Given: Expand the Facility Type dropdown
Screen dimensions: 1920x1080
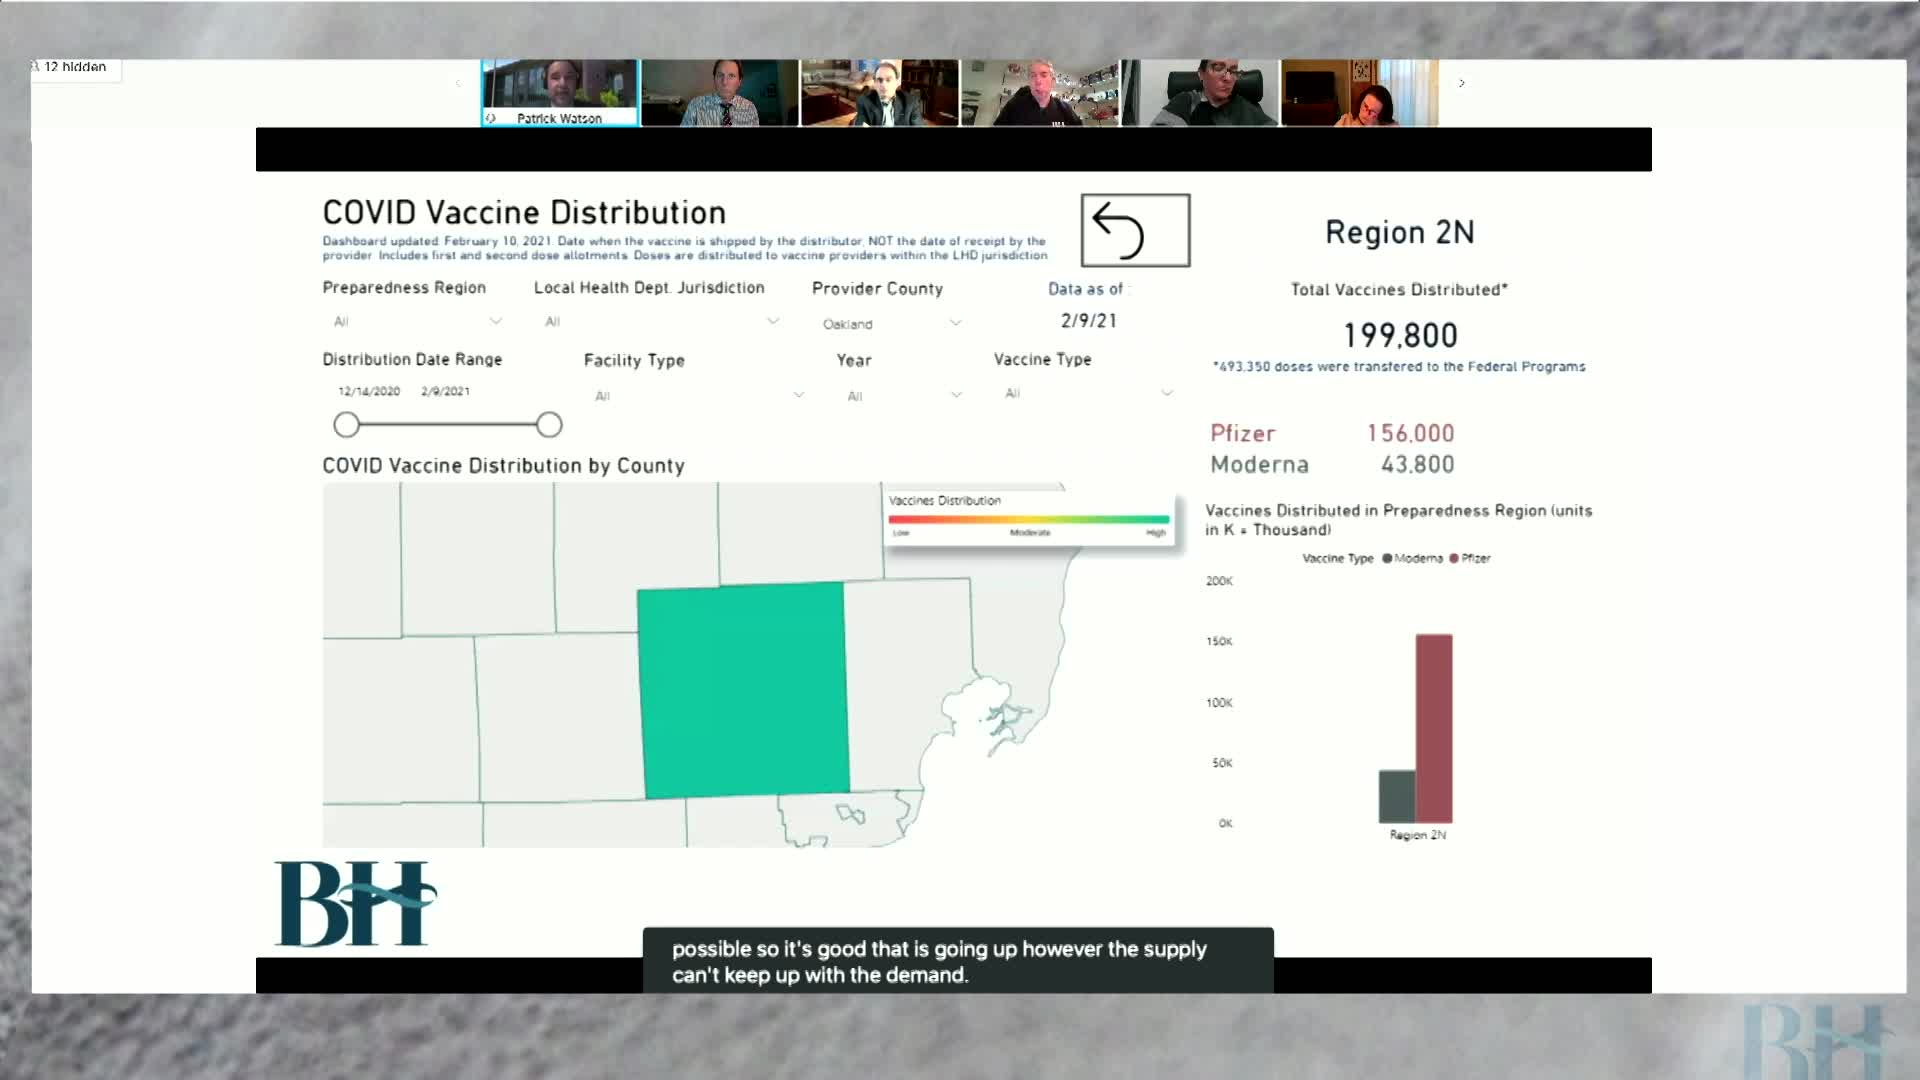Looking at the screenshot, I should click(x=798, y=395).
